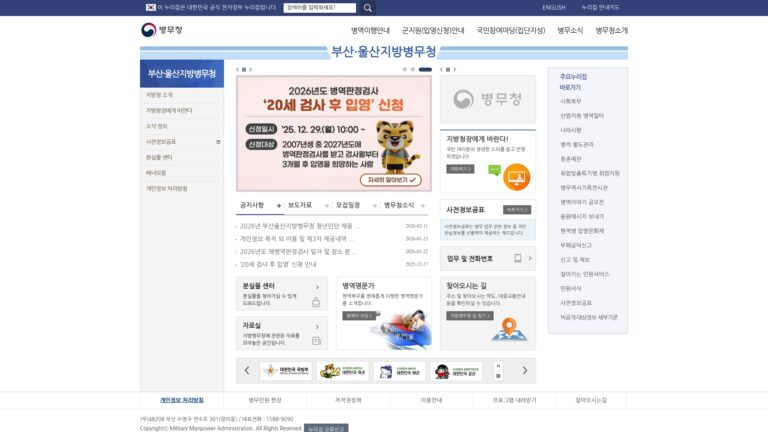The height and width of the screenshot is (432, 768).
Task: Click the ENGLISH link in top bar
Action: [x=553, y=8]
